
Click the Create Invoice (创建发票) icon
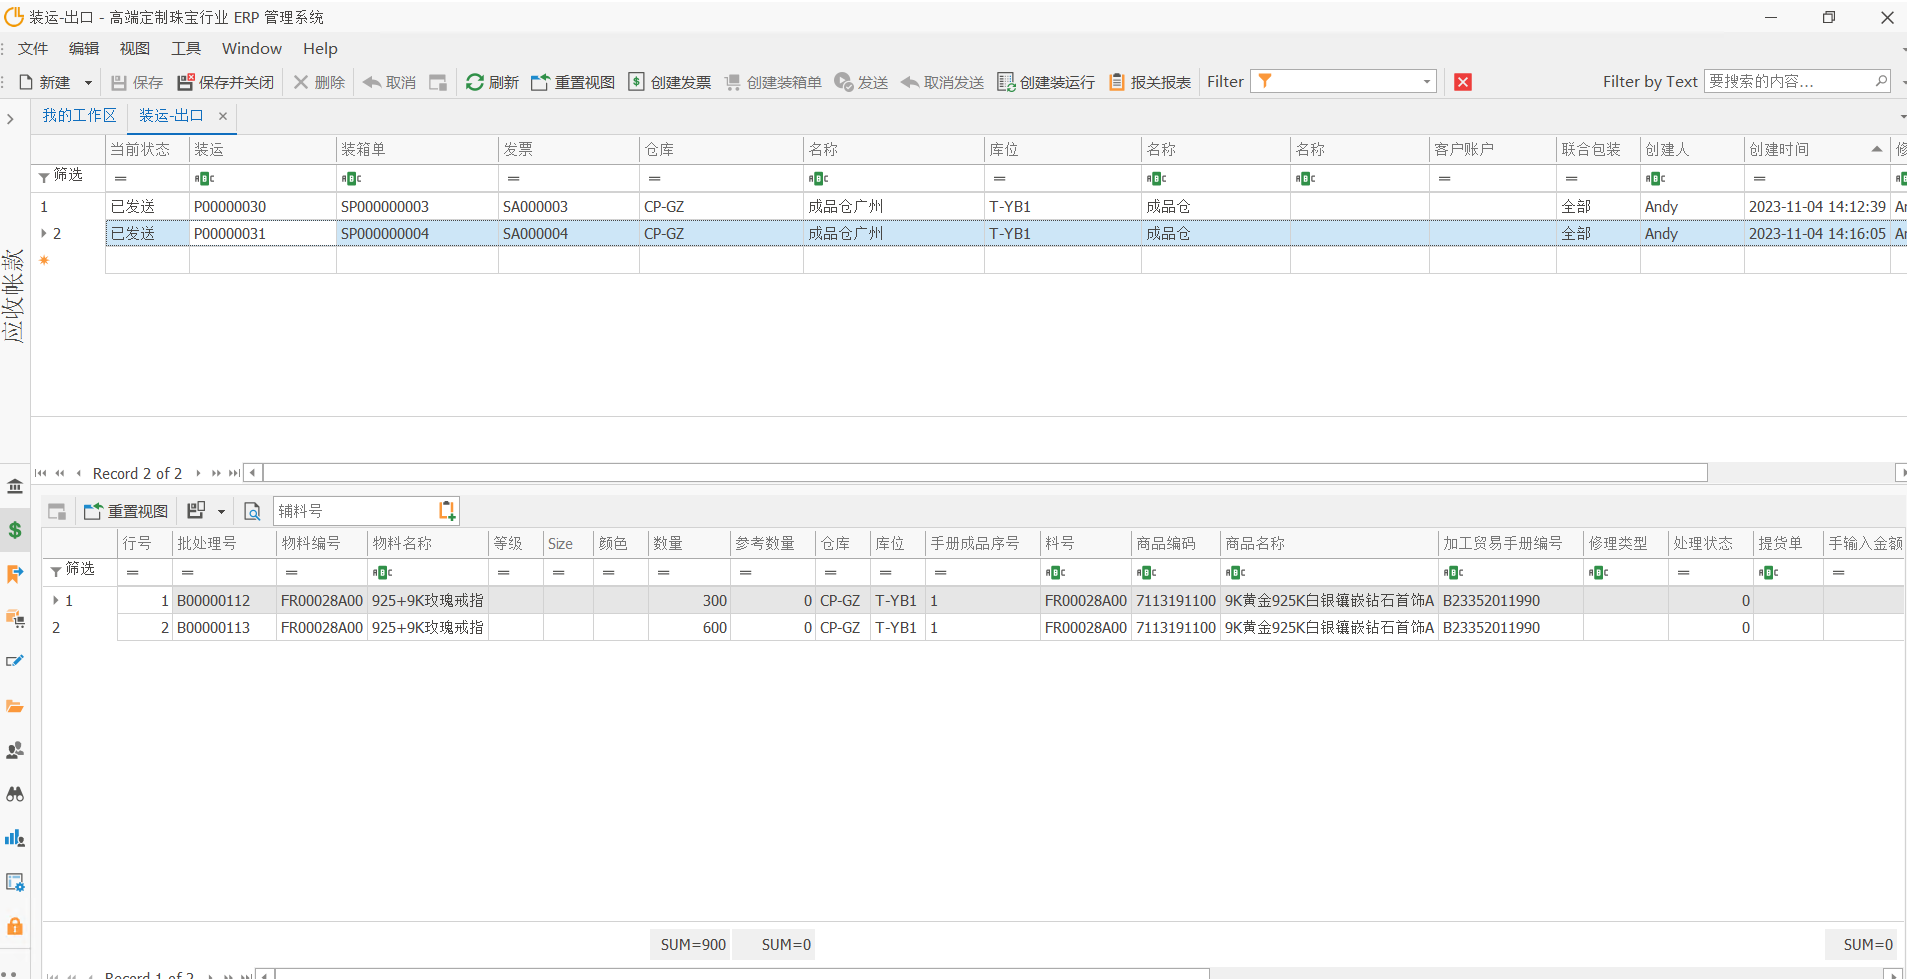click(637, 82)
